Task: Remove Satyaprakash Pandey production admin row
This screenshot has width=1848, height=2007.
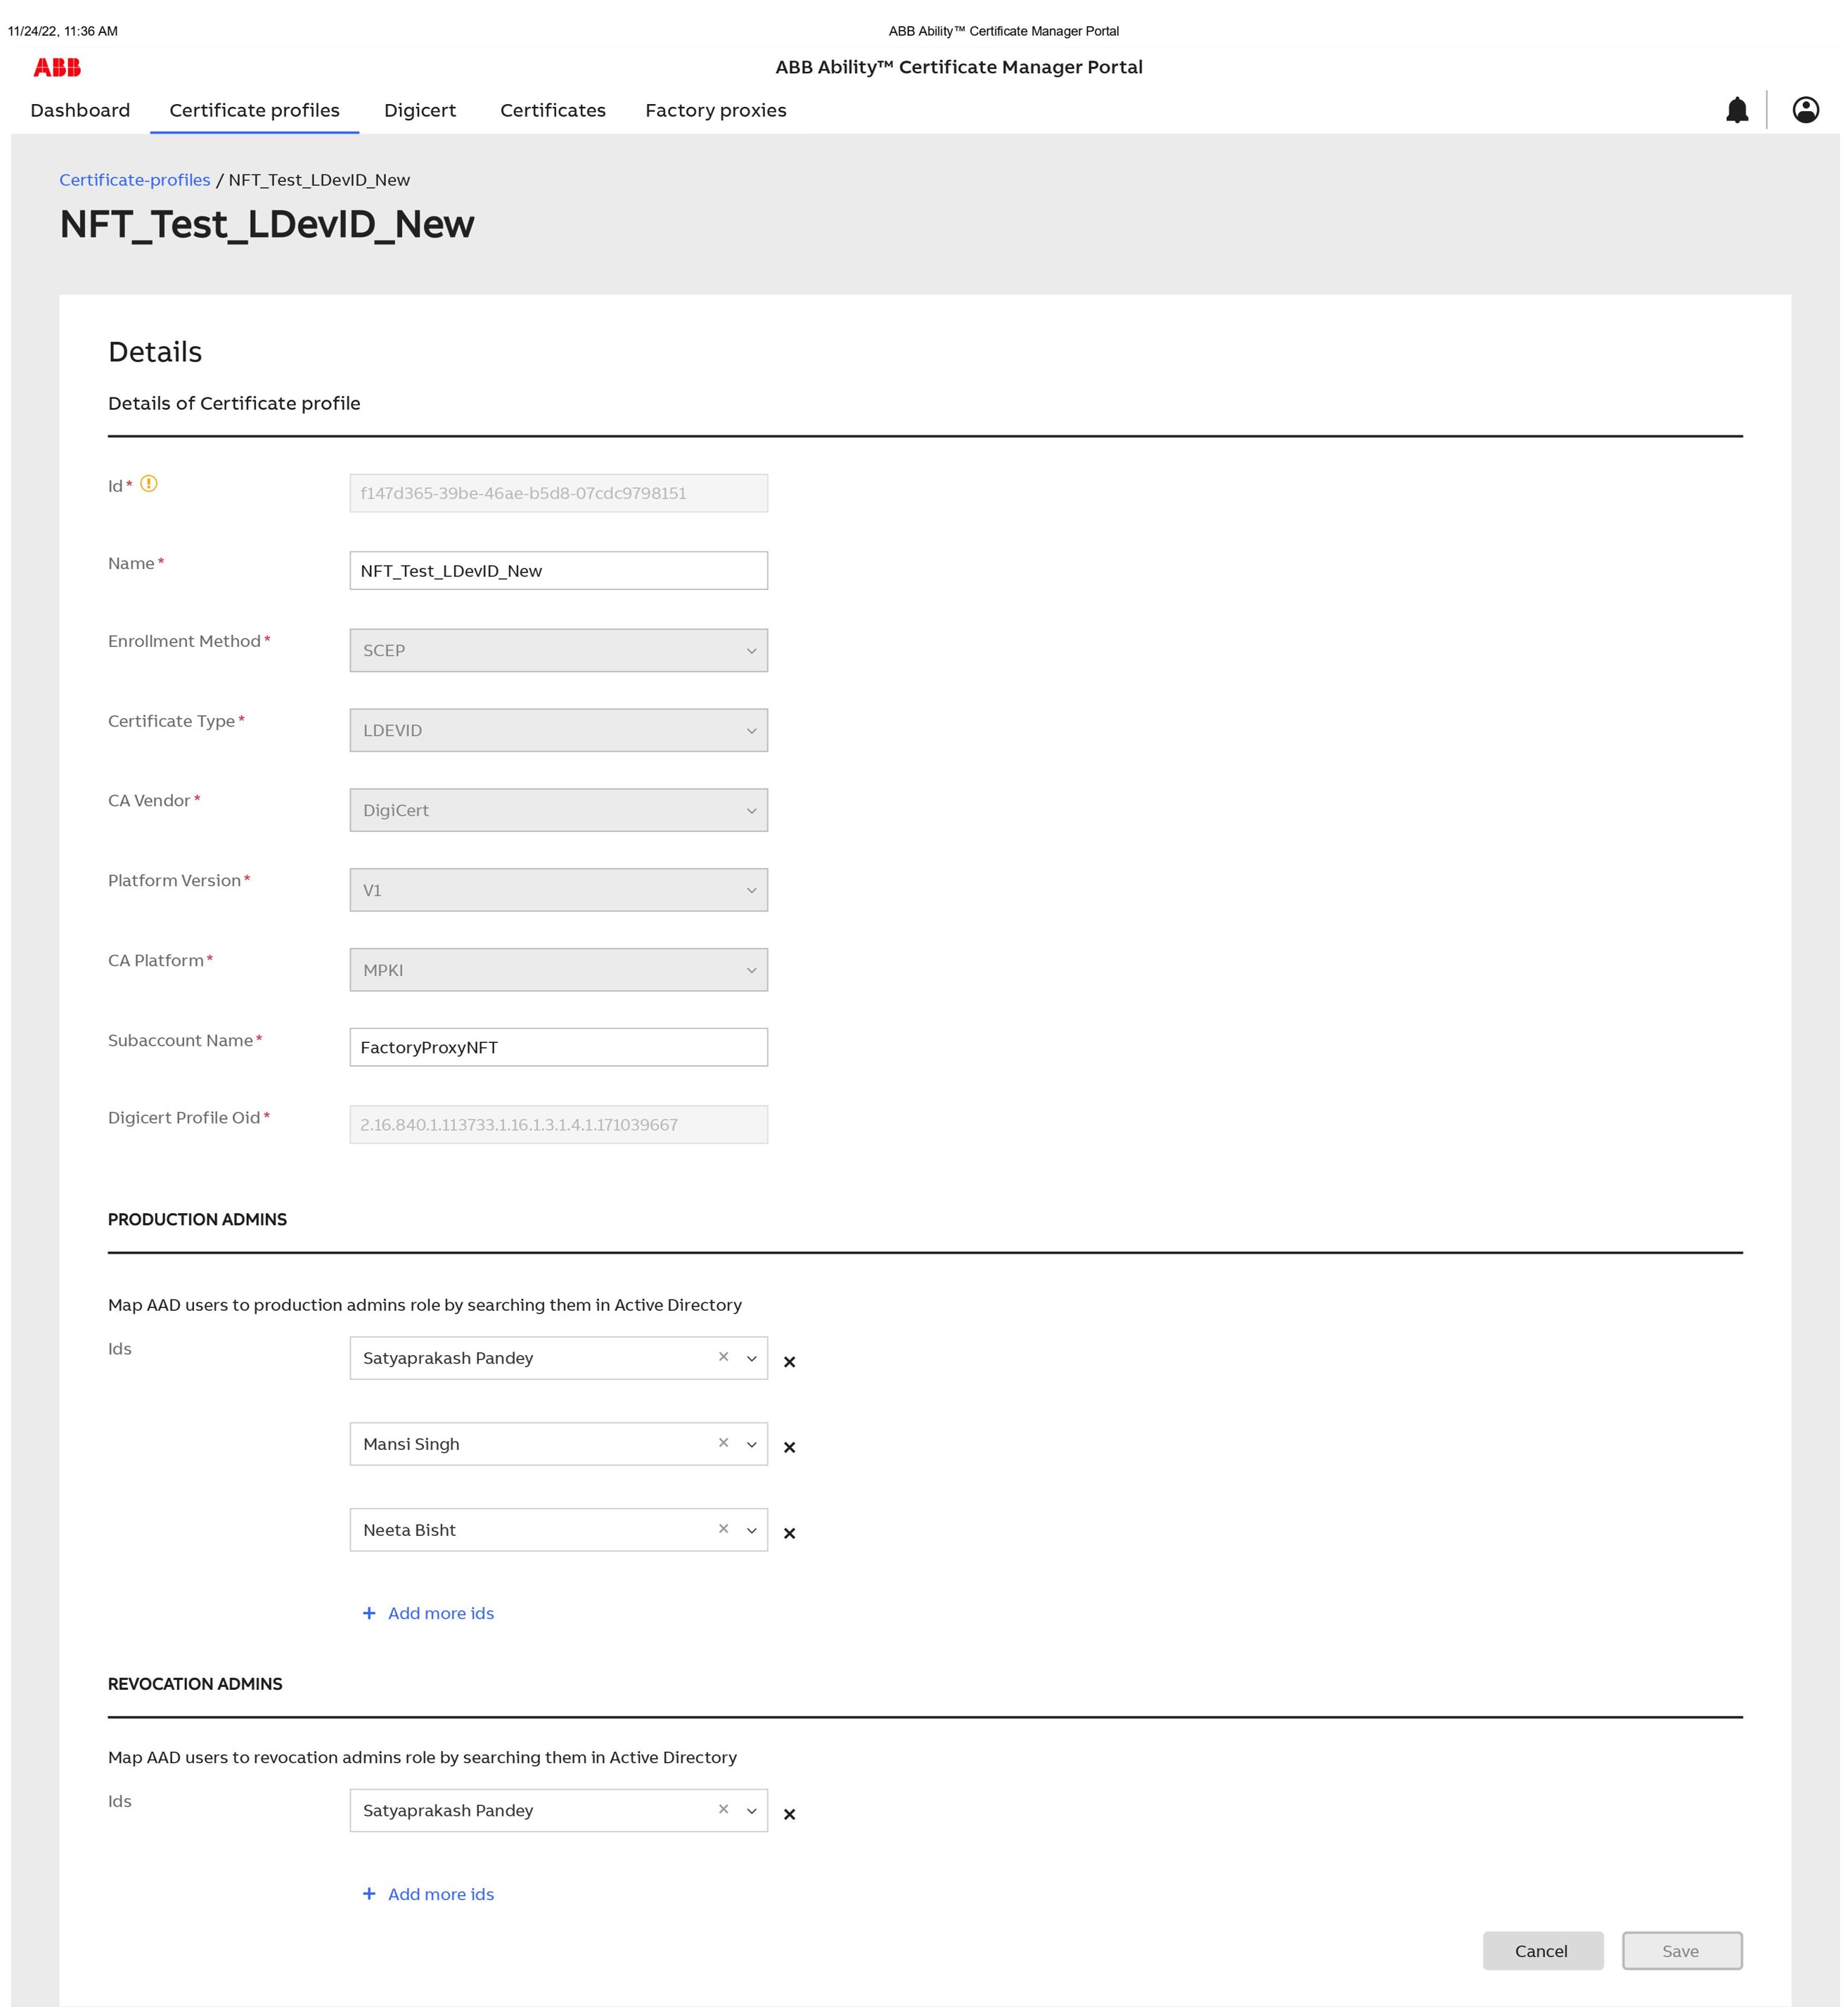Action: (789, 1362)
